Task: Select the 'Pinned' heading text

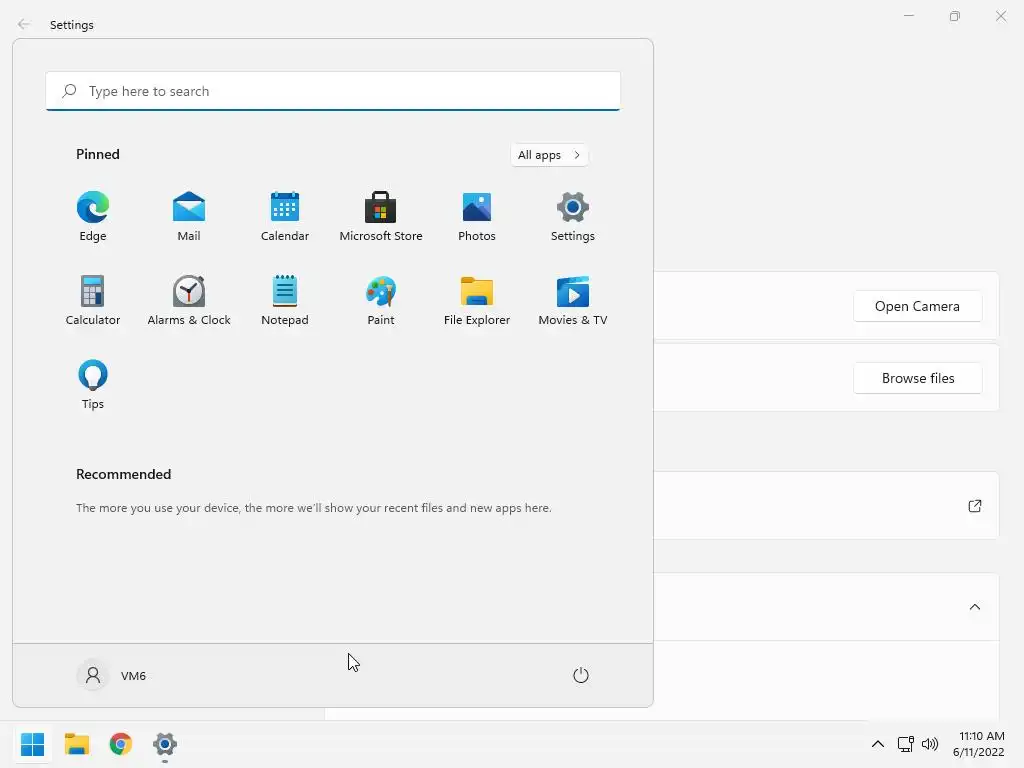Action: (x=98, y=154)
